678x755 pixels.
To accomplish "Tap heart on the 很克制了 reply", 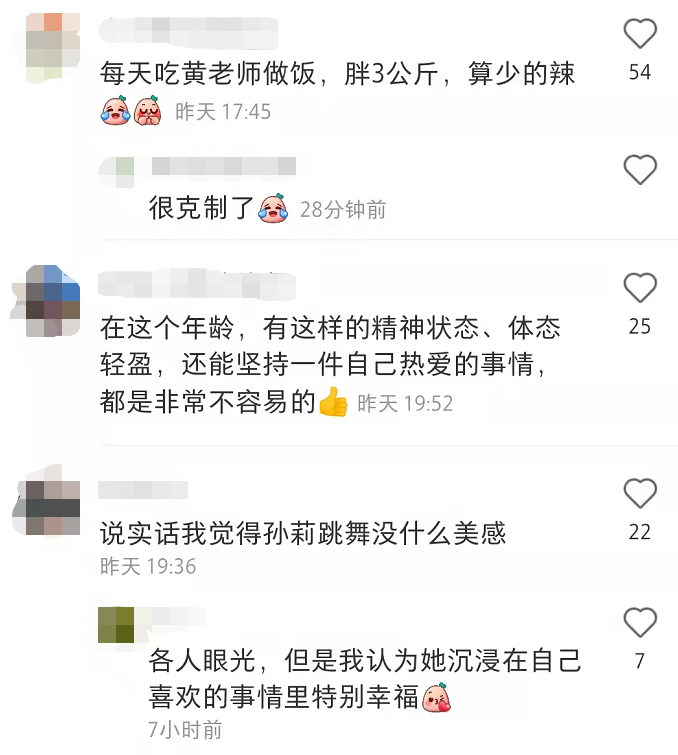I will coord(640,169).
